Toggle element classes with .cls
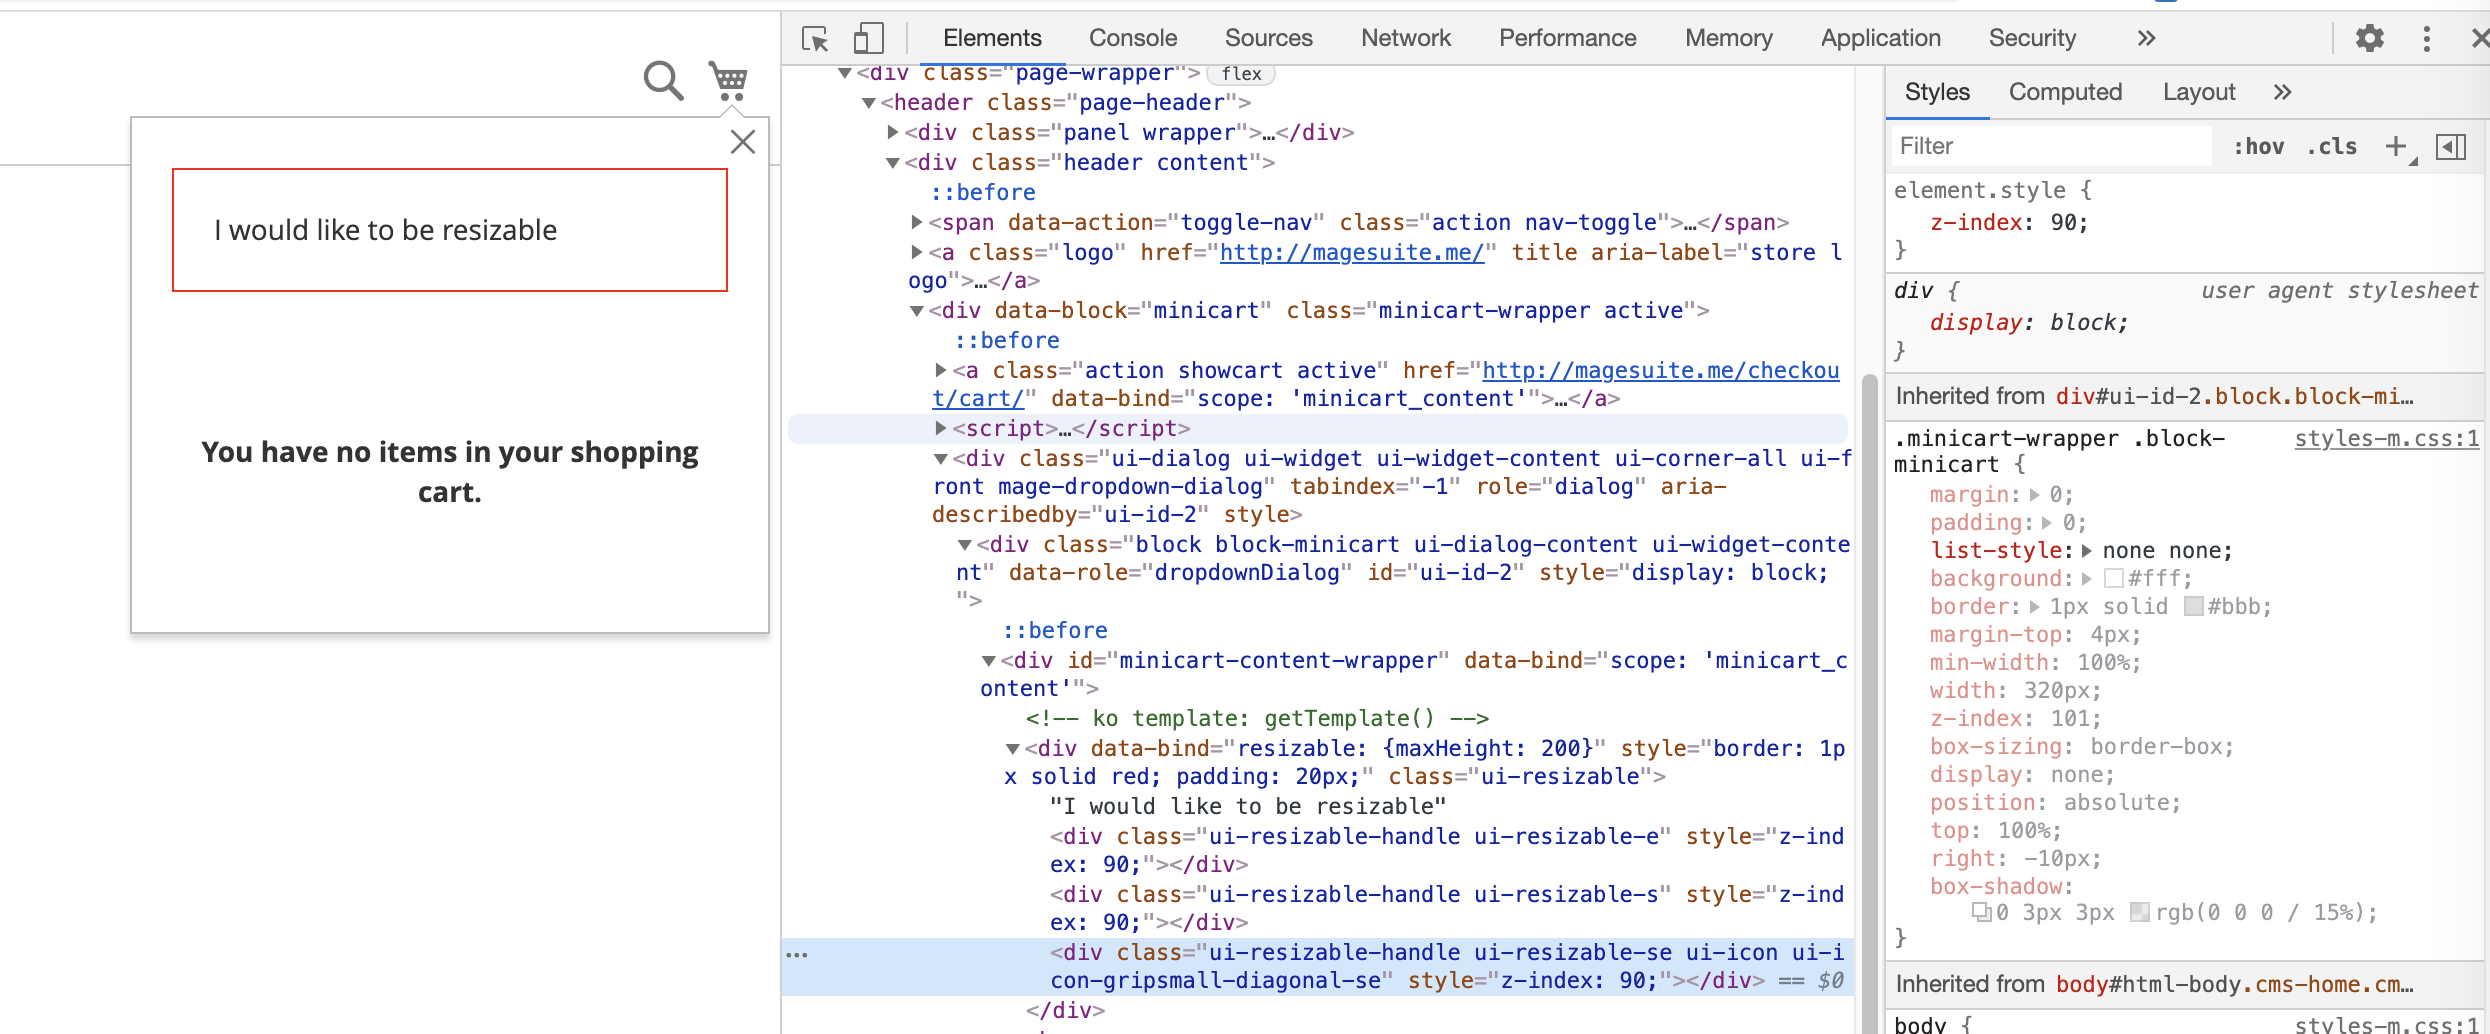Image resolution: width=2490 pixels, height=1034 pixels. coord(2333,146)
